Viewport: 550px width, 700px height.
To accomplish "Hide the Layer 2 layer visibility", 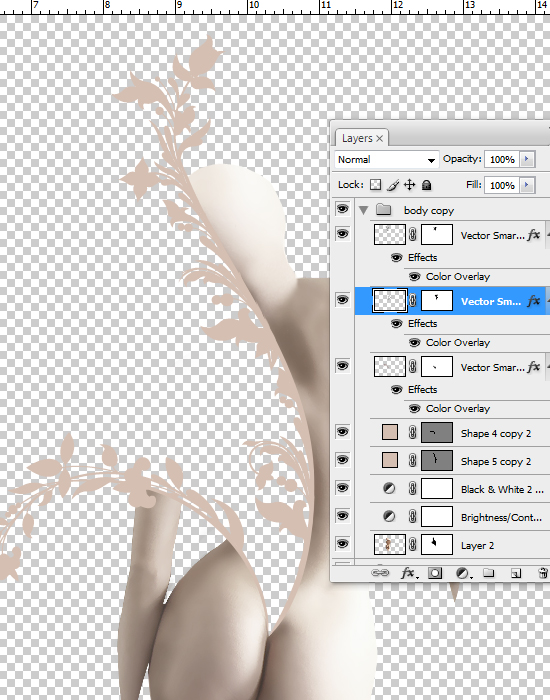I will [342, 544].
